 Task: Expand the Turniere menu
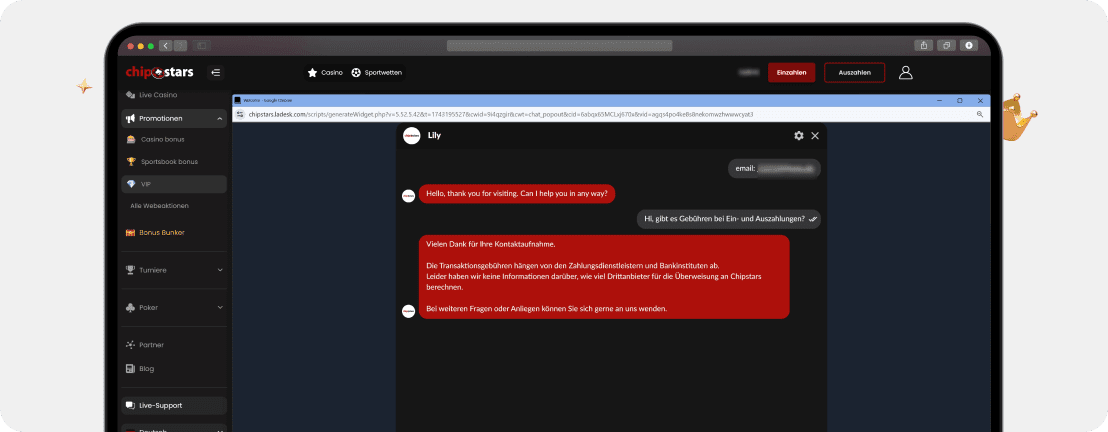219,270
